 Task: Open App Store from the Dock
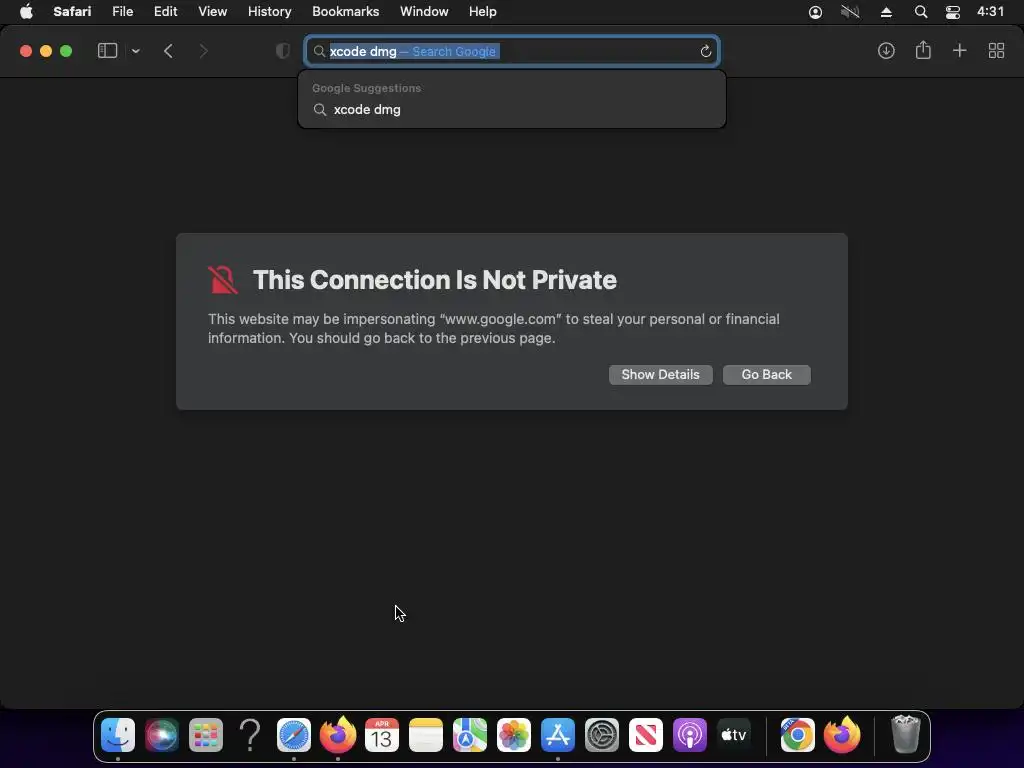coord(558,735)
